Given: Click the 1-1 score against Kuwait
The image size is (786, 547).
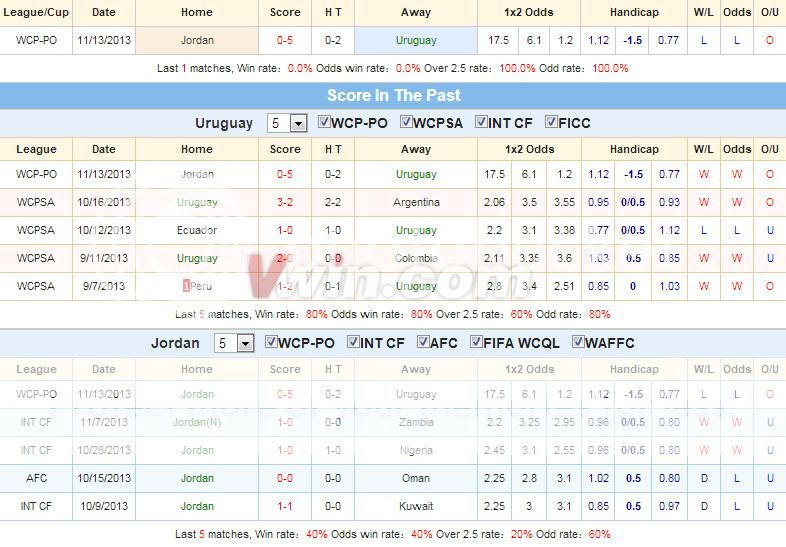Looking at the screenshot, I should point(285,506).
